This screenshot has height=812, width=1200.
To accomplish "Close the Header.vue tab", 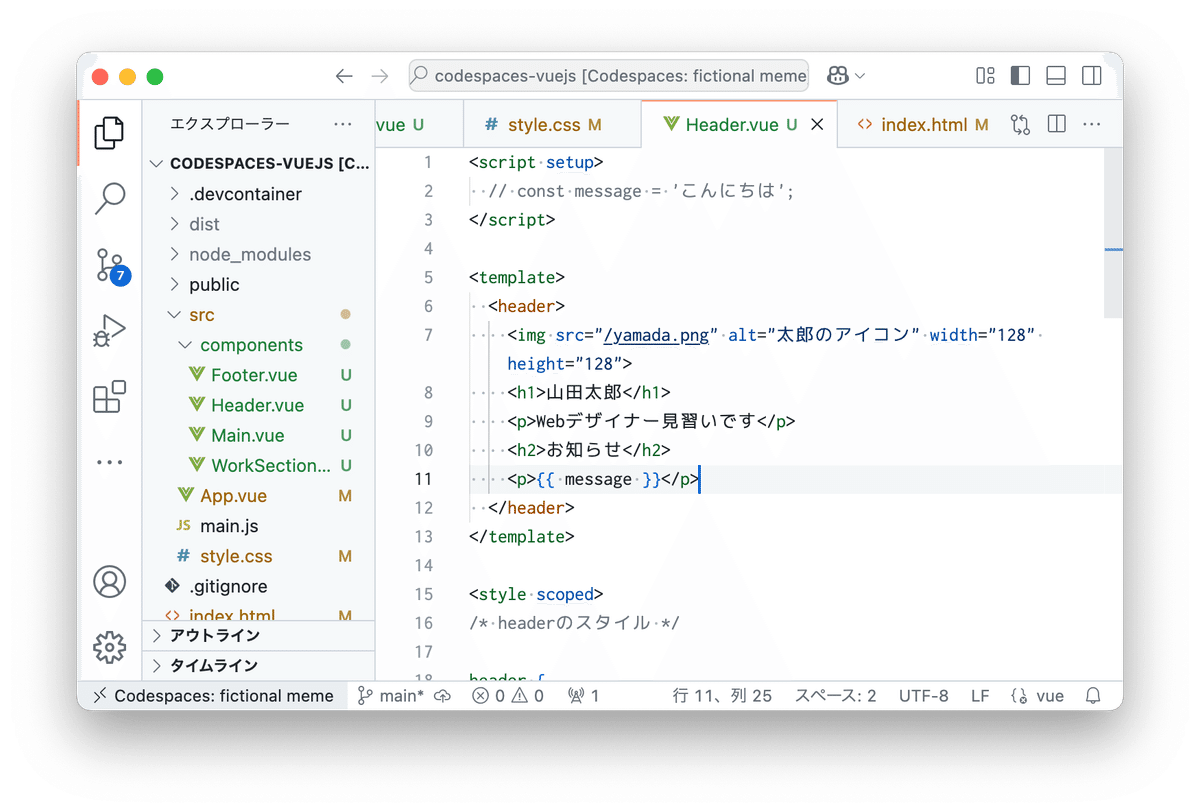I will pyautogui.click(x=817, y=125).
